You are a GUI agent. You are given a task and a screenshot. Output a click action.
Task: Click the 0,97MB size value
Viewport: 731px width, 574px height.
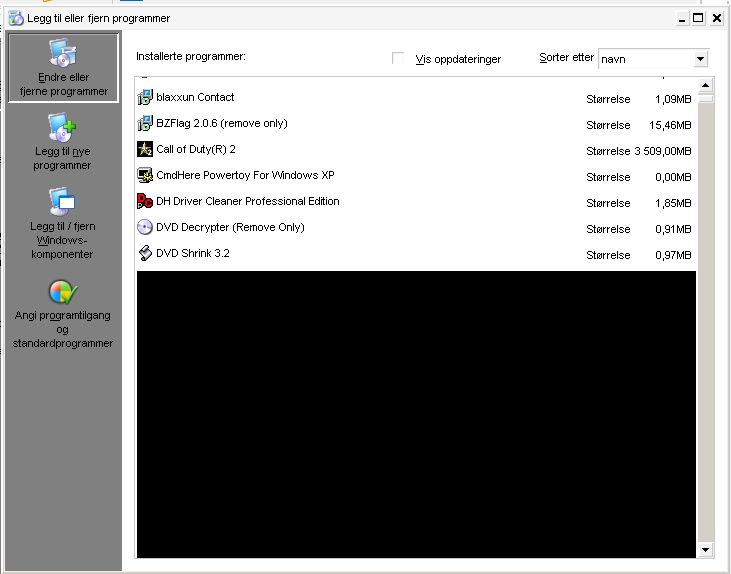pos(673,255)
